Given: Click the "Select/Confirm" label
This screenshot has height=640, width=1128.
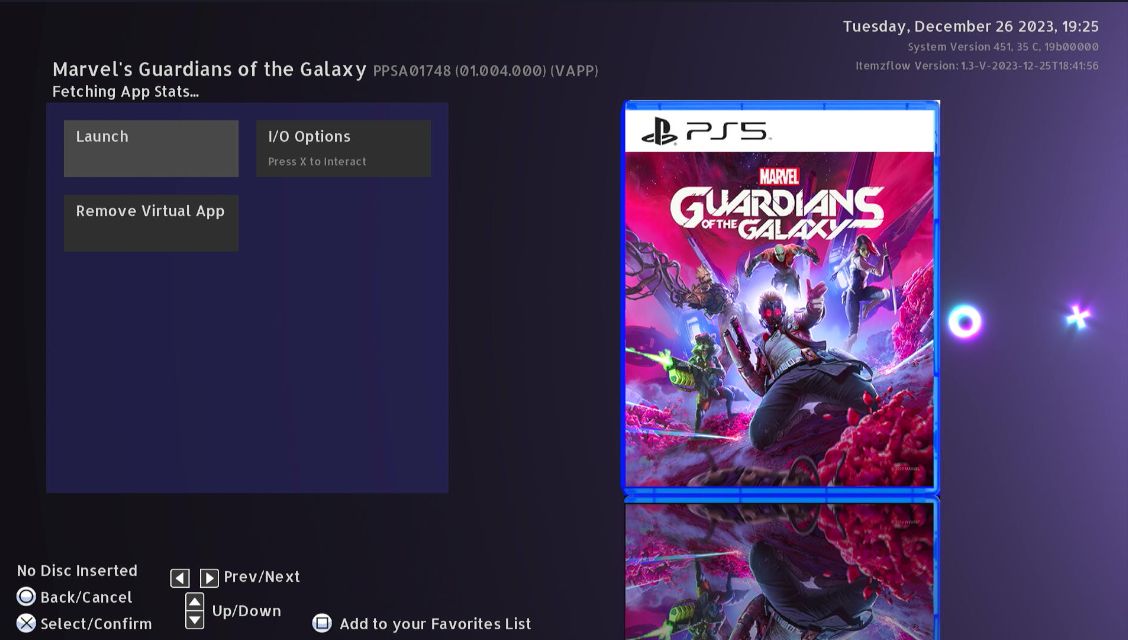Looking at the screenshot, I should (96, 624).
